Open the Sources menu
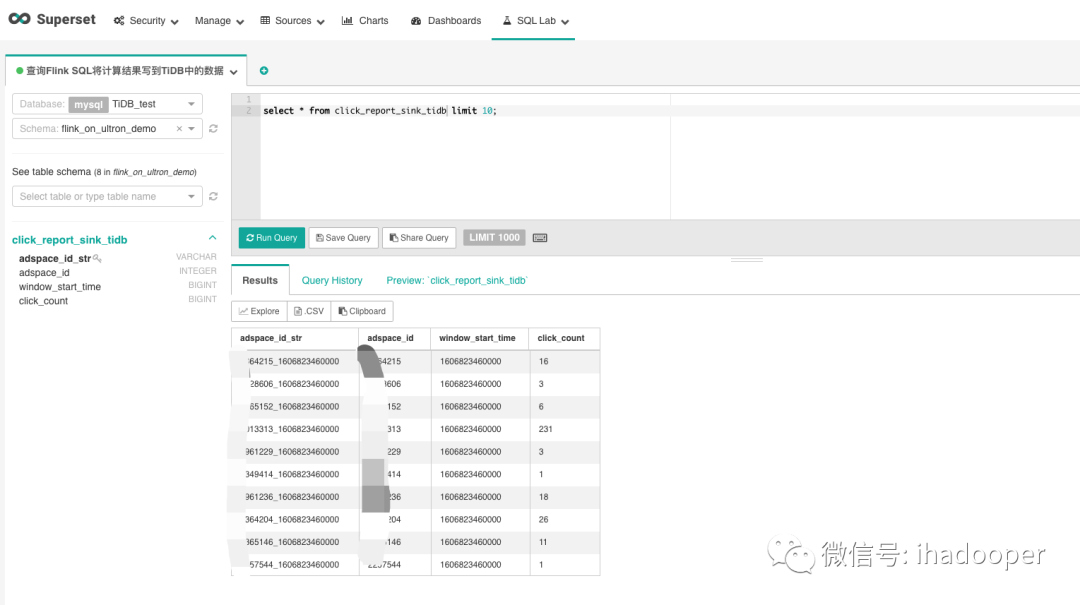 click(292, 21)
